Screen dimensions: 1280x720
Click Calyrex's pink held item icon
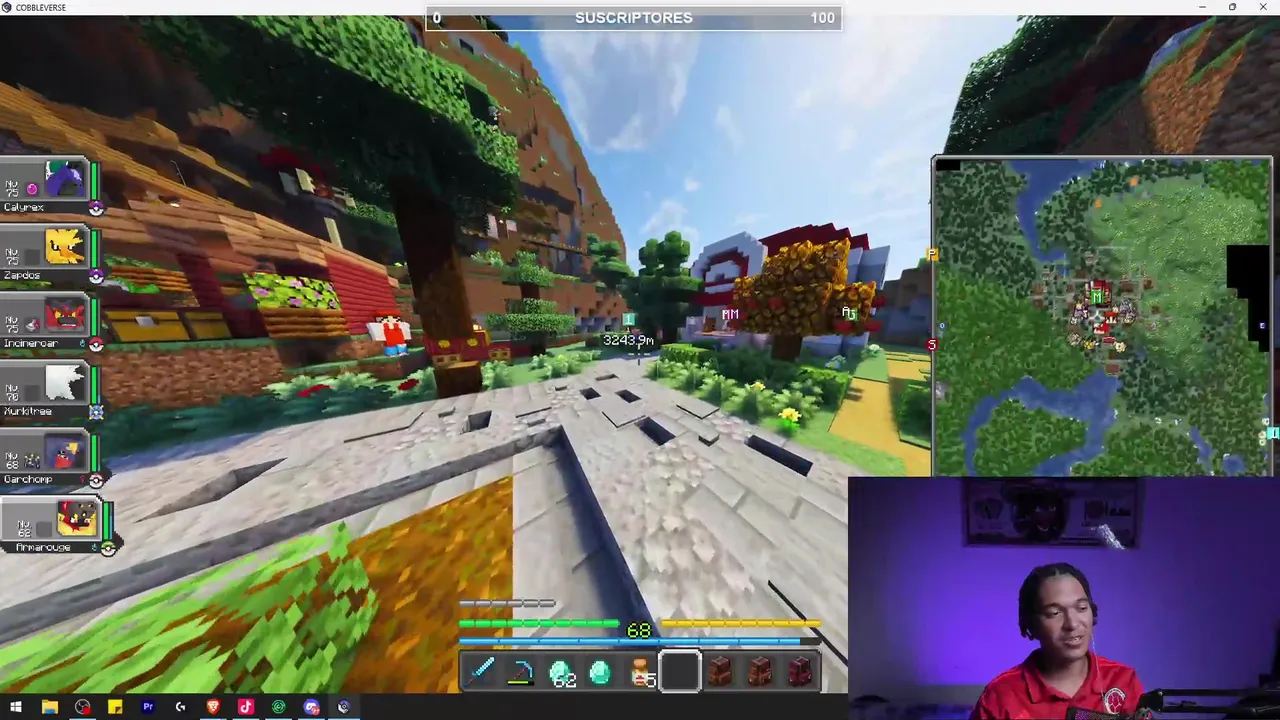pyautogui.click(x=32, y=189)
